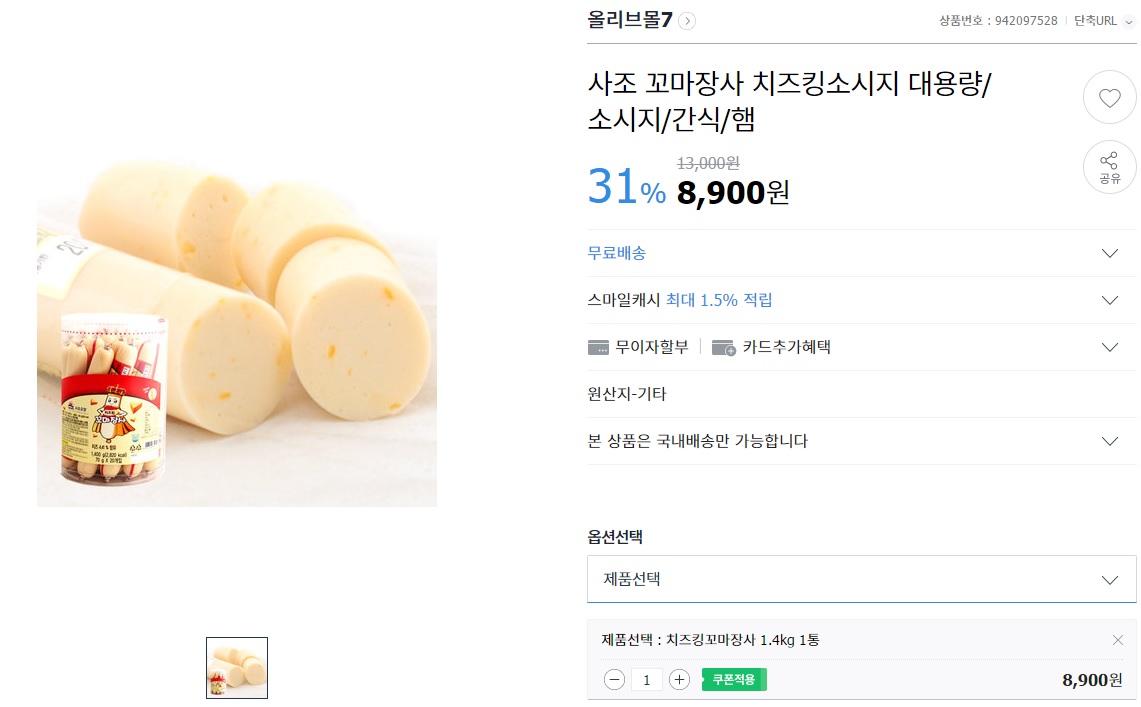Expand the card benefits row chevron
Viewport: 1141px width, 707px height.
coord(1109,347)
